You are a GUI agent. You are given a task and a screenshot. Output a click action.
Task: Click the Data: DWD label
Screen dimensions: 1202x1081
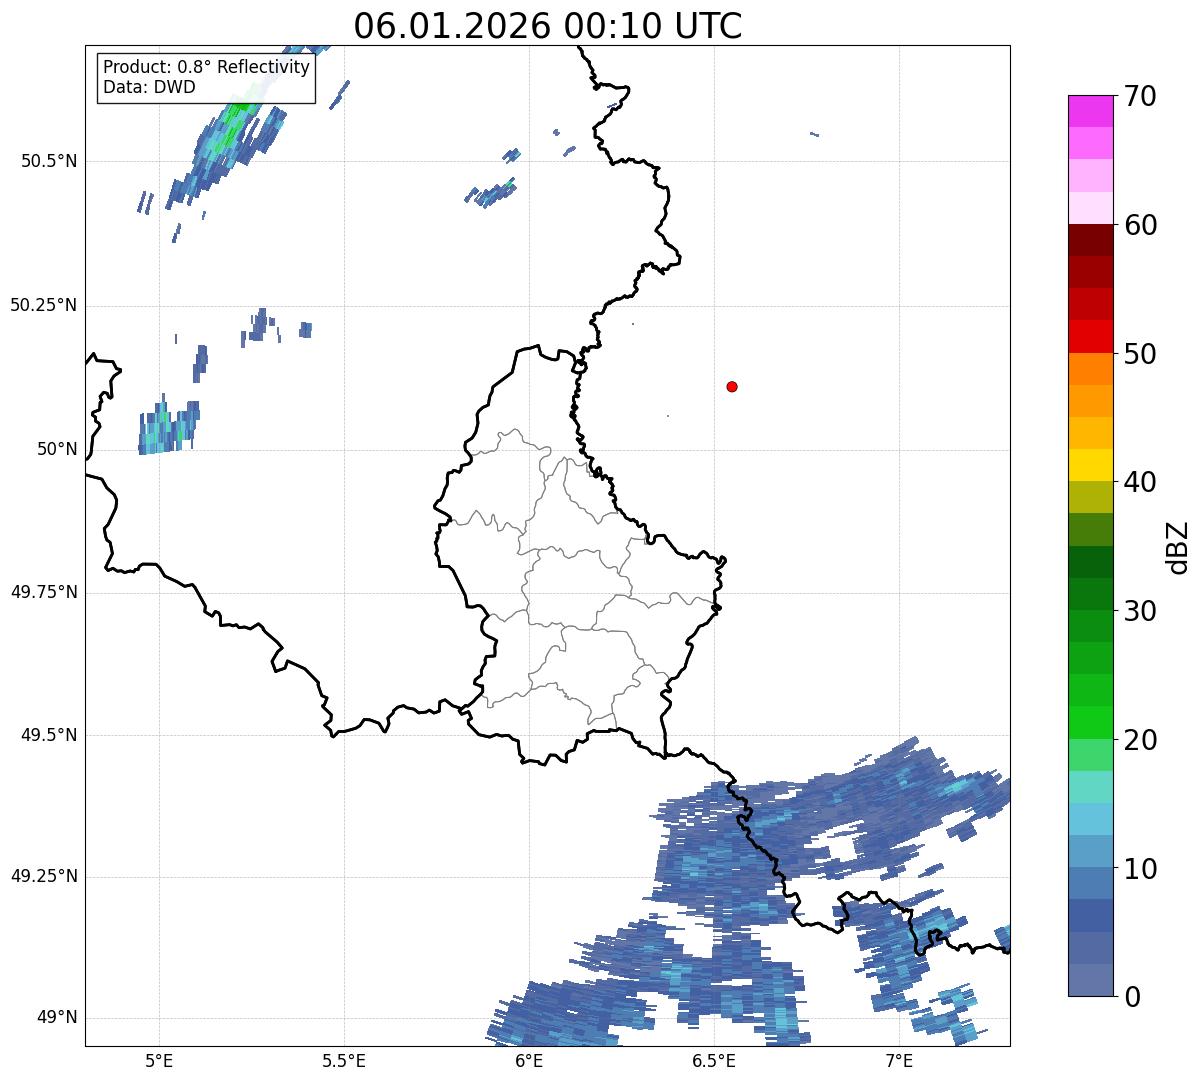(x=149, y=87)
